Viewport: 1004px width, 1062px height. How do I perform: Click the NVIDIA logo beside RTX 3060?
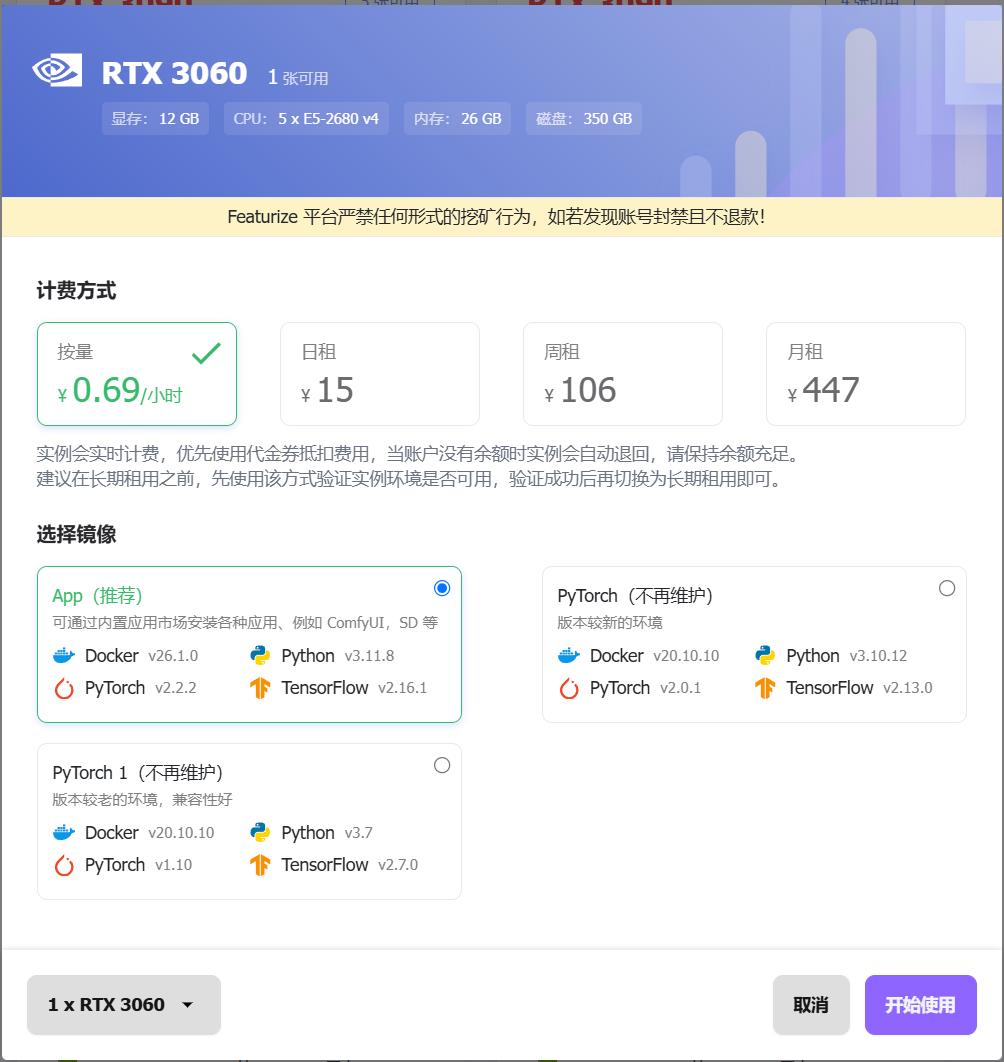click(57, 71)
